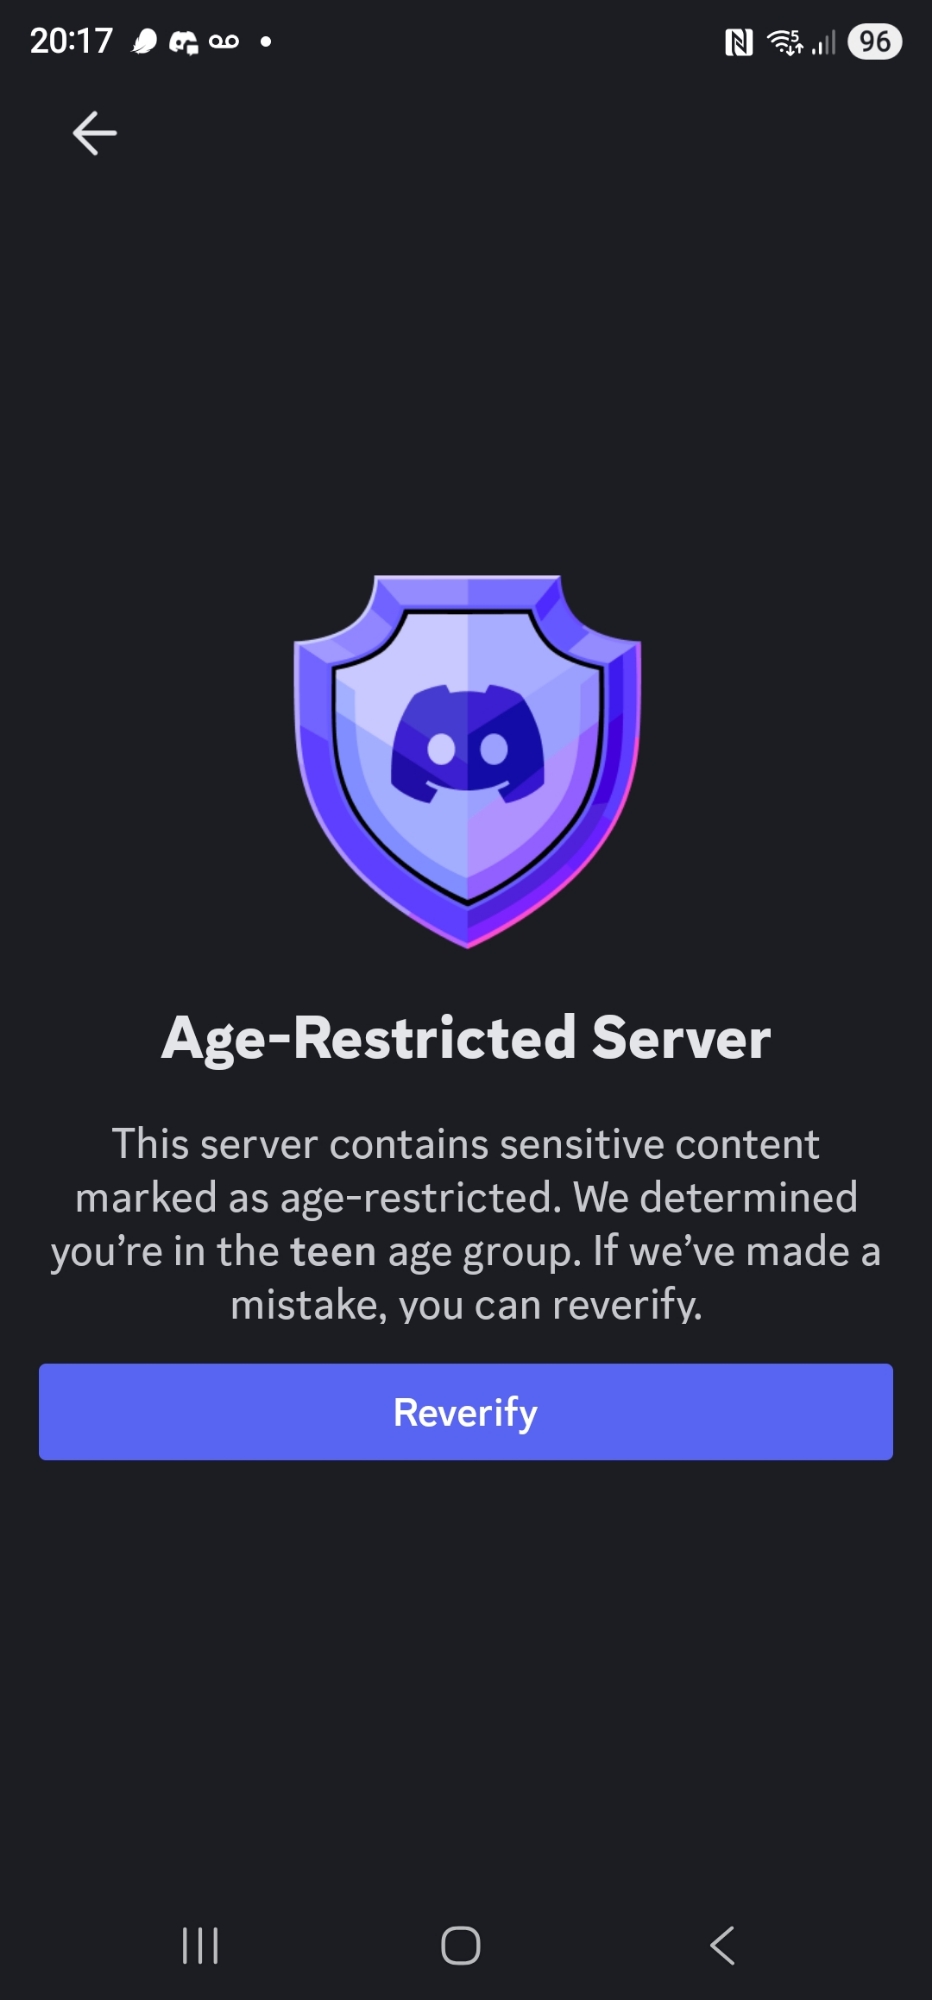
Task: Tap the 20:17 clock in status bar
Action: [x=71, y=41]
